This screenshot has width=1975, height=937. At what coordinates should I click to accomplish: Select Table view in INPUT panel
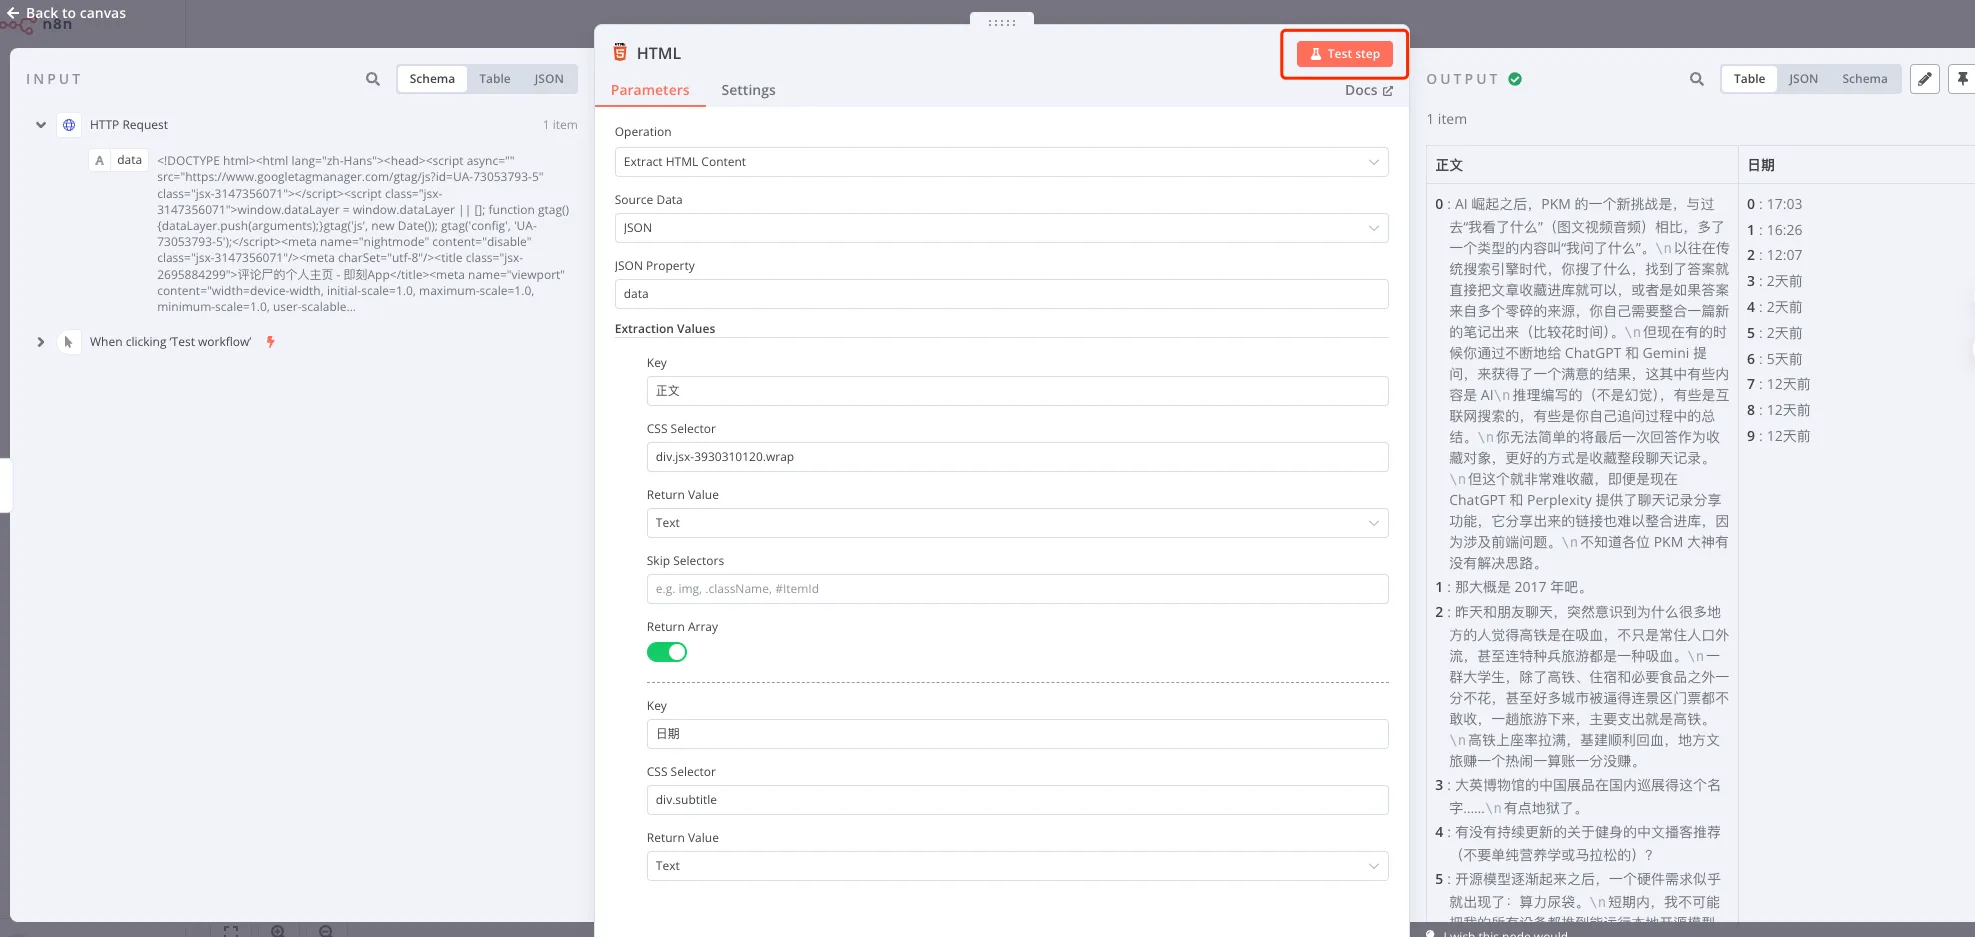pyautogui.click(x=494, y=79)
